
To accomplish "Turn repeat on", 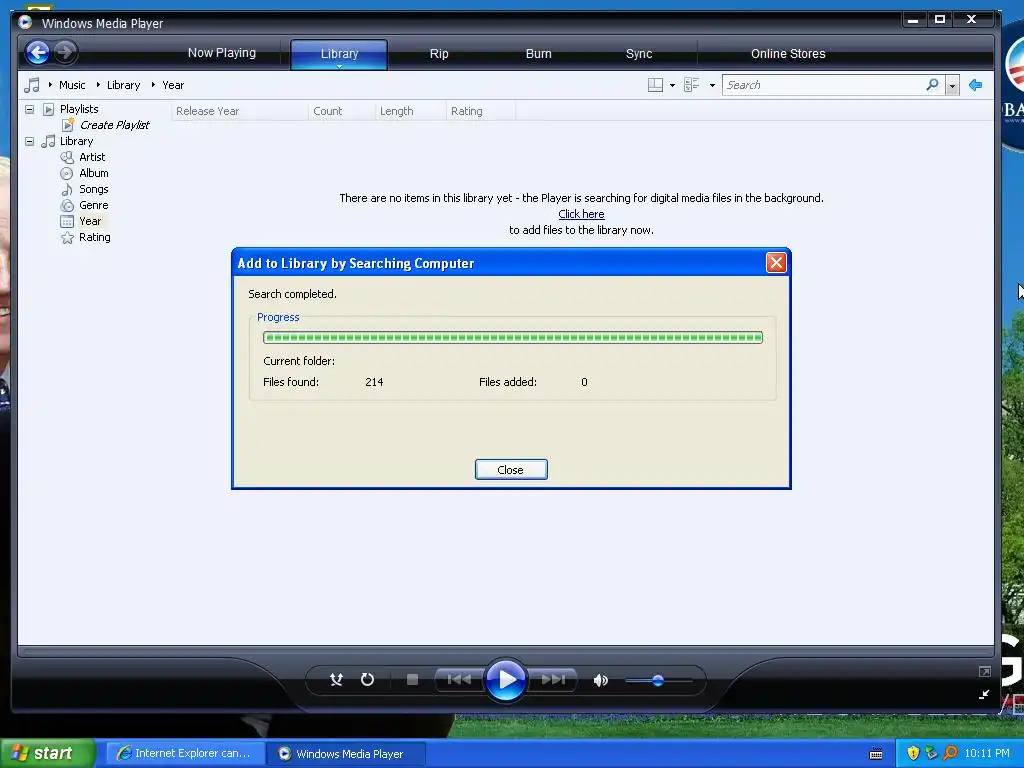I will [x=368, y=680].
